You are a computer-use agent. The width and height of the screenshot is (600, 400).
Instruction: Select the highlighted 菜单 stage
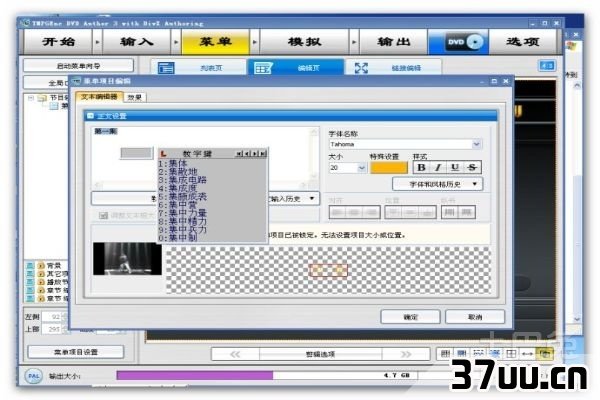215,41
